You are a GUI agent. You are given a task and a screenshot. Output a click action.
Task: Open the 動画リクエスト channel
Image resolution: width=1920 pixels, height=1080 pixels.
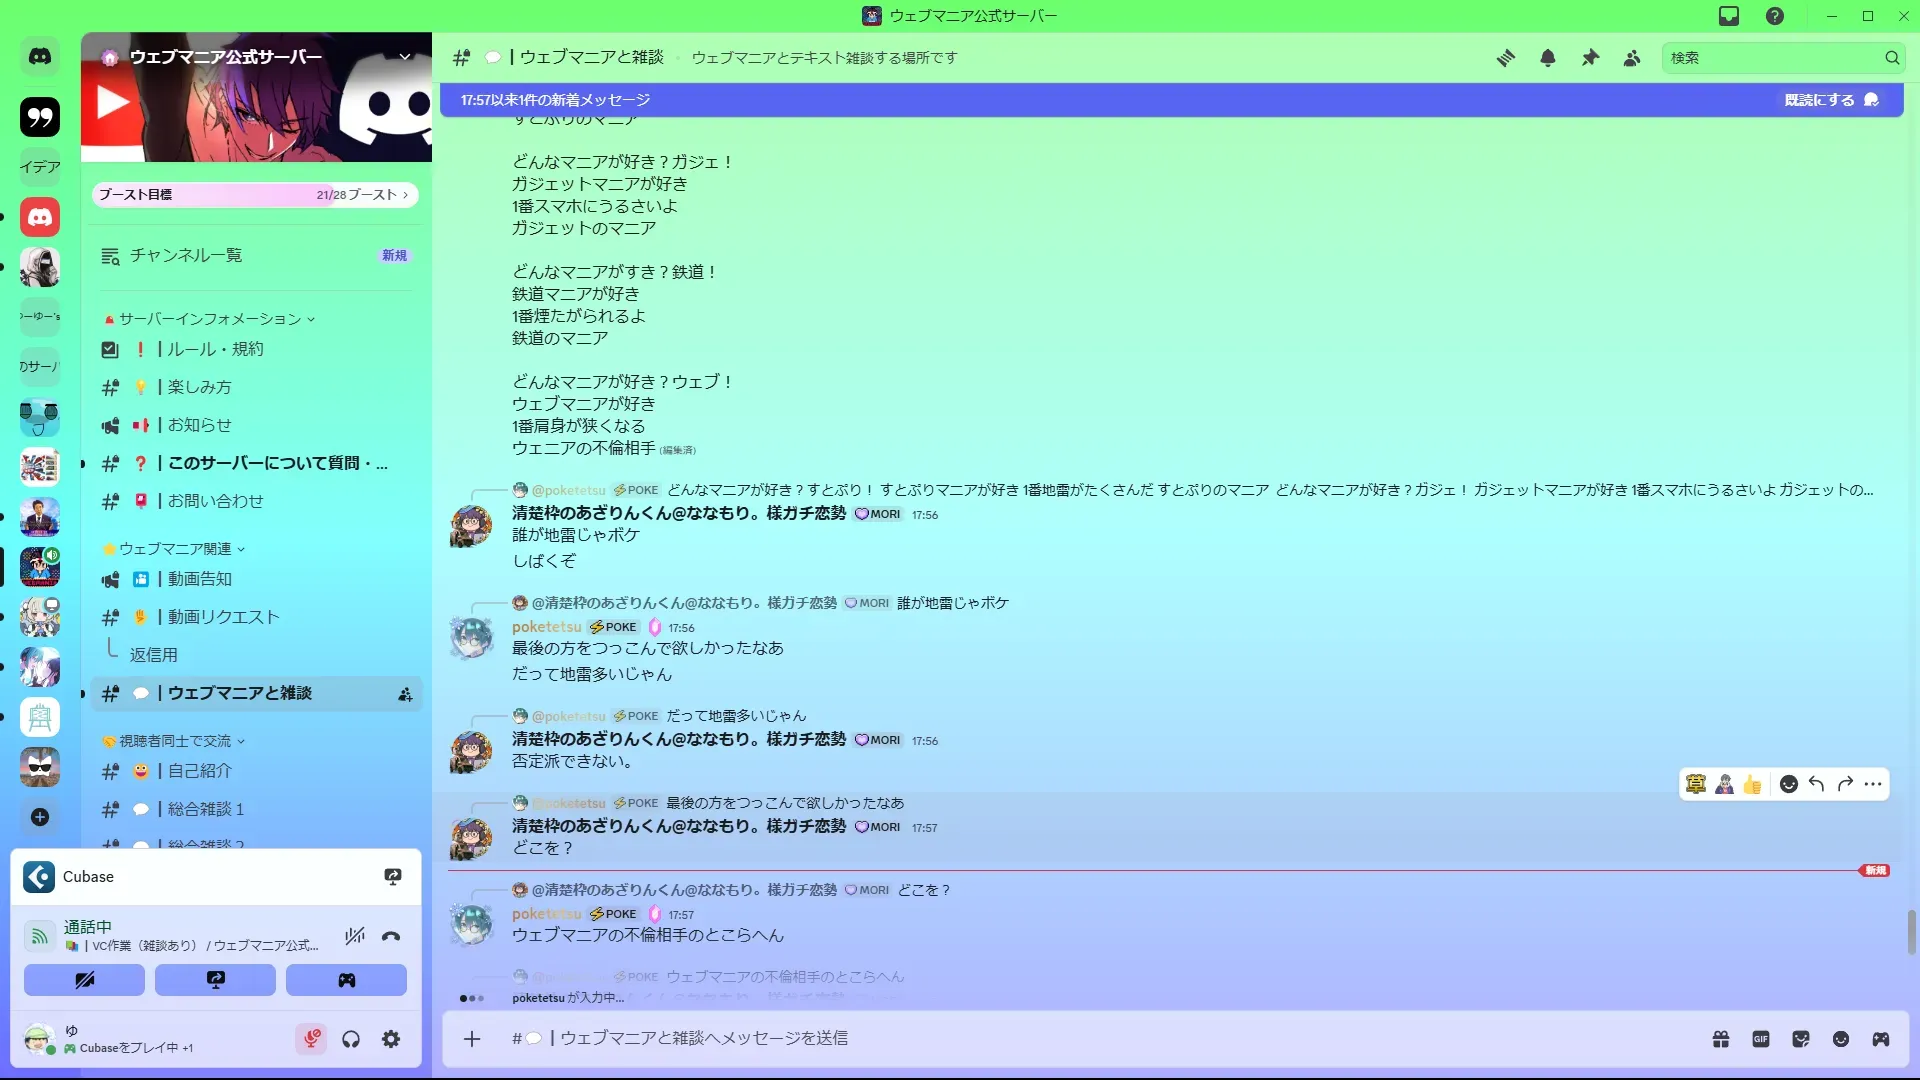coord(223,617)
